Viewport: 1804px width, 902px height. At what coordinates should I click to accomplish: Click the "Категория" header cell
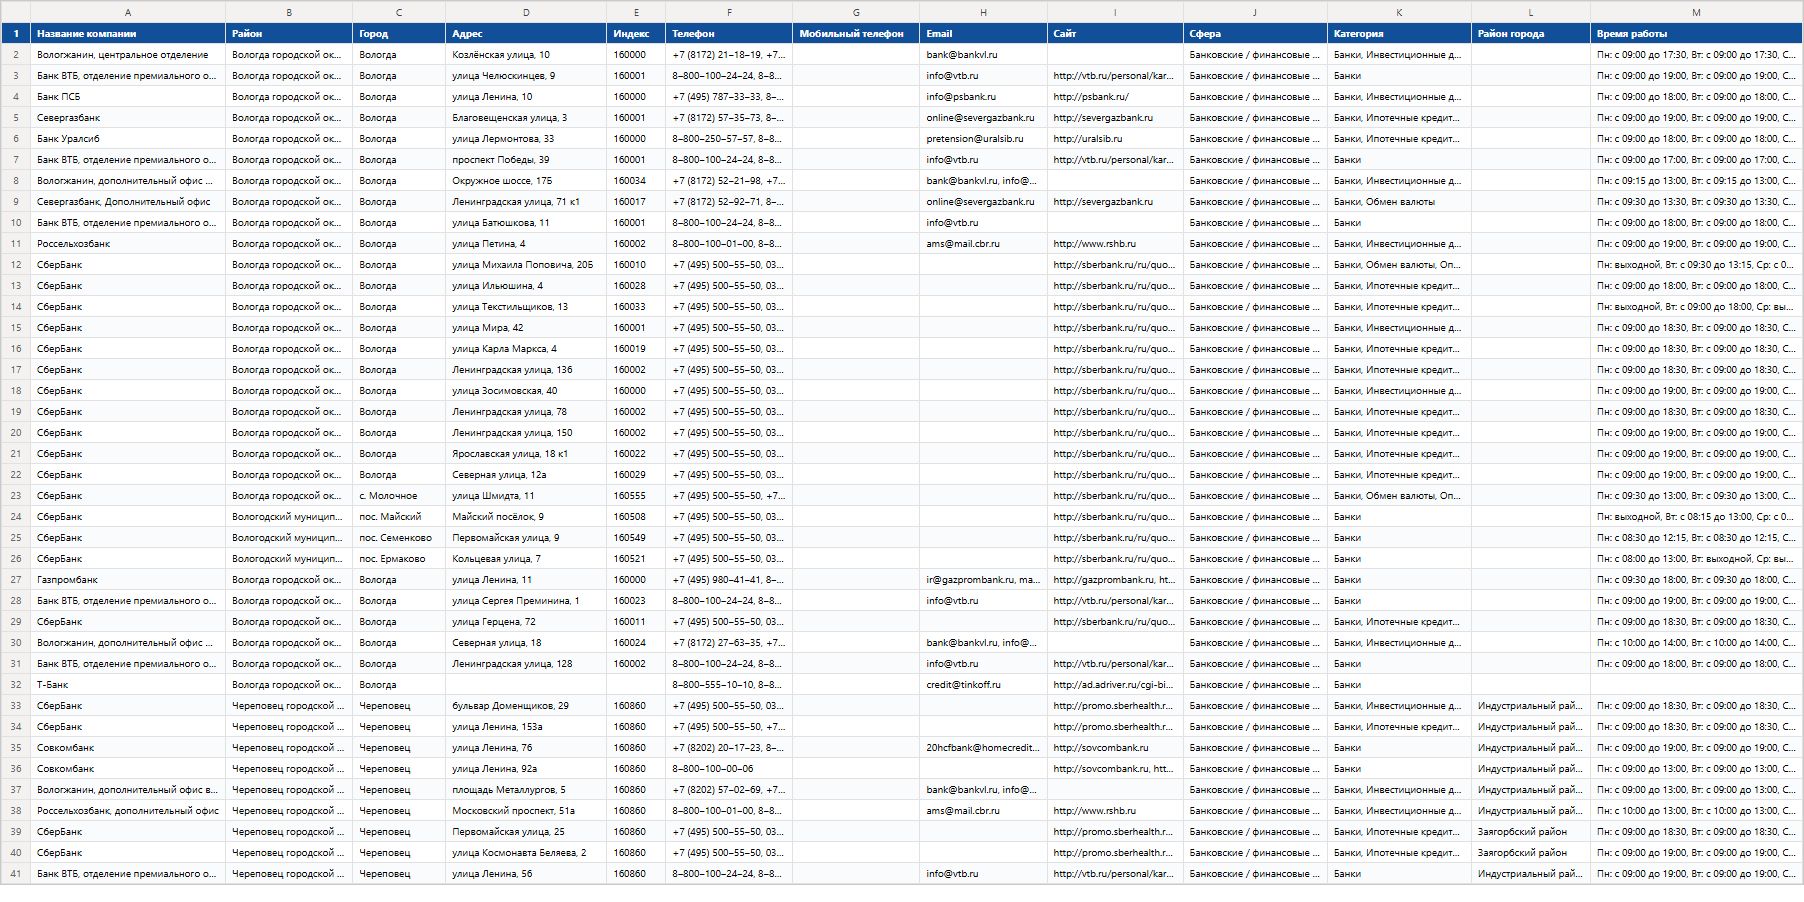1399,34
